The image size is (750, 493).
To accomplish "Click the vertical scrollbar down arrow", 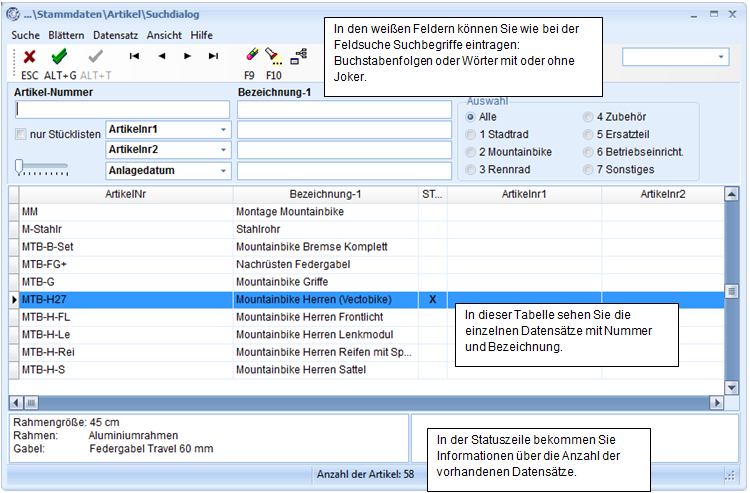I will click(731, 388).
